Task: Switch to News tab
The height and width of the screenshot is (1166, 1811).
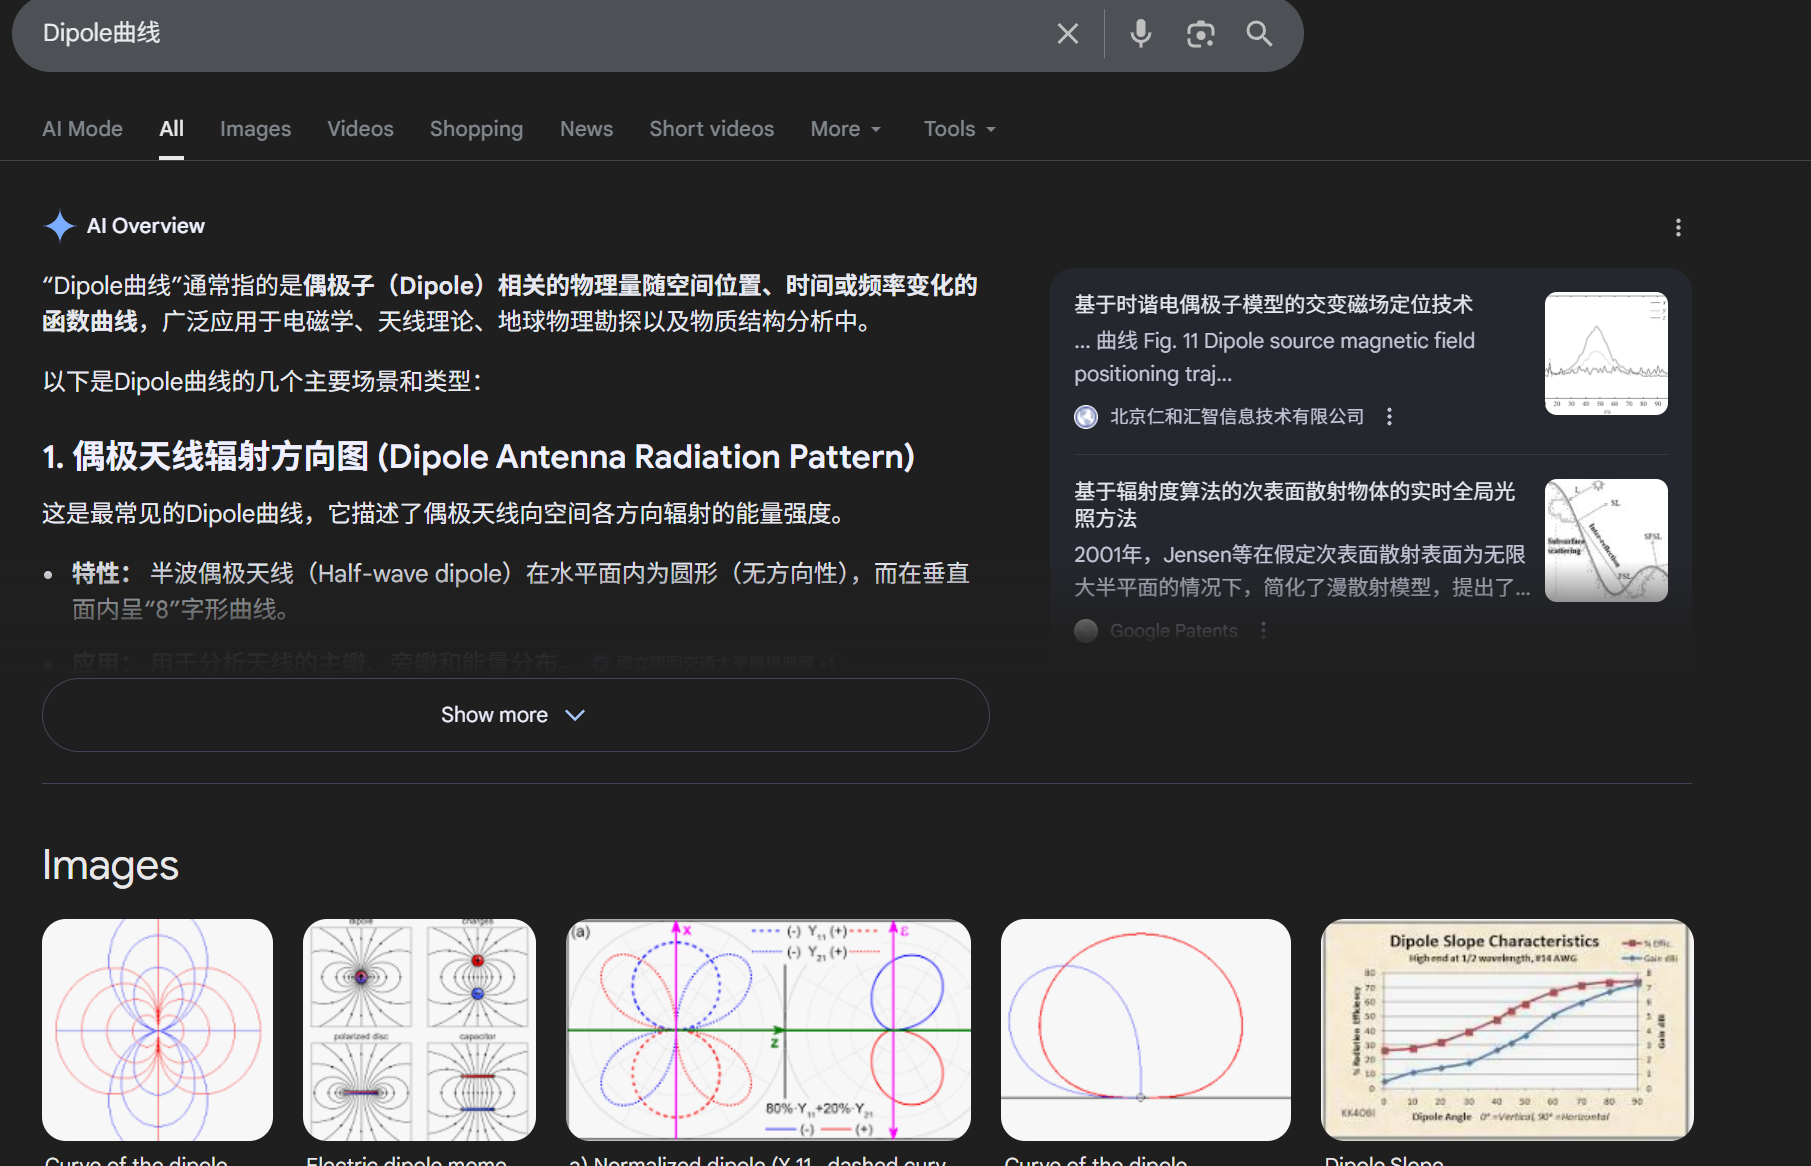Action: (x=586, y=129)
